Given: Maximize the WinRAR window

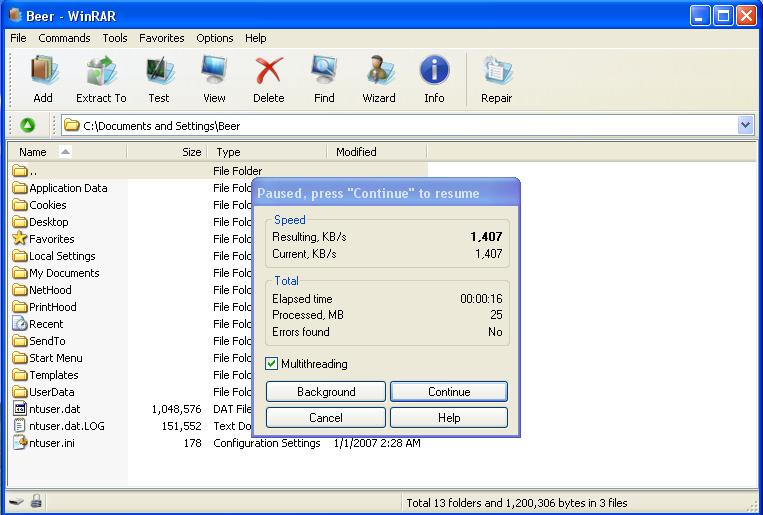Looking at the screenshot, I should tap(723, 16).
